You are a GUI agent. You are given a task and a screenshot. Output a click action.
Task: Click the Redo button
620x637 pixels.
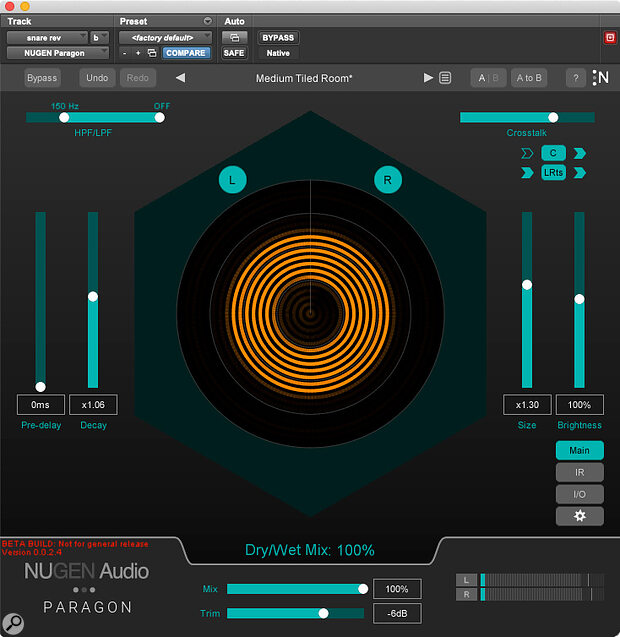[x=138, y=78]
